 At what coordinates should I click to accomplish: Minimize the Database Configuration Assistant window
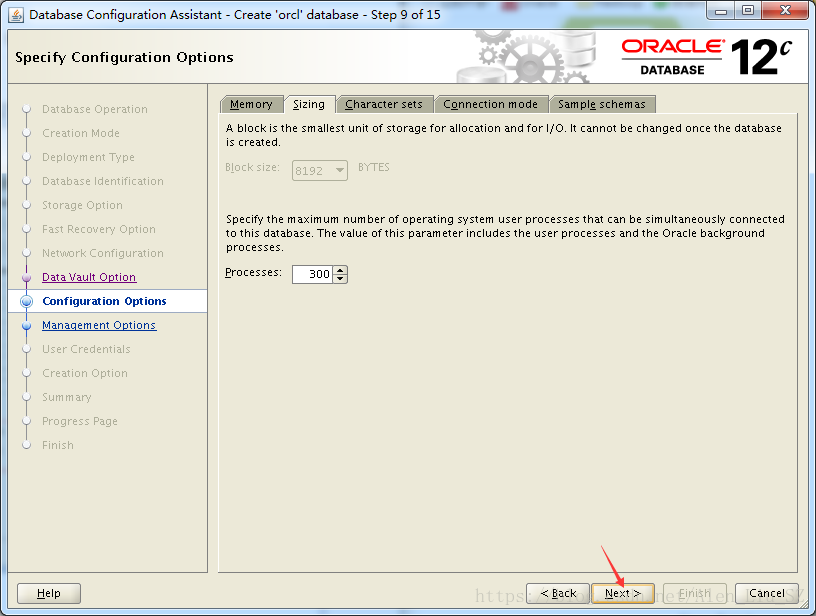coord(721,11)
